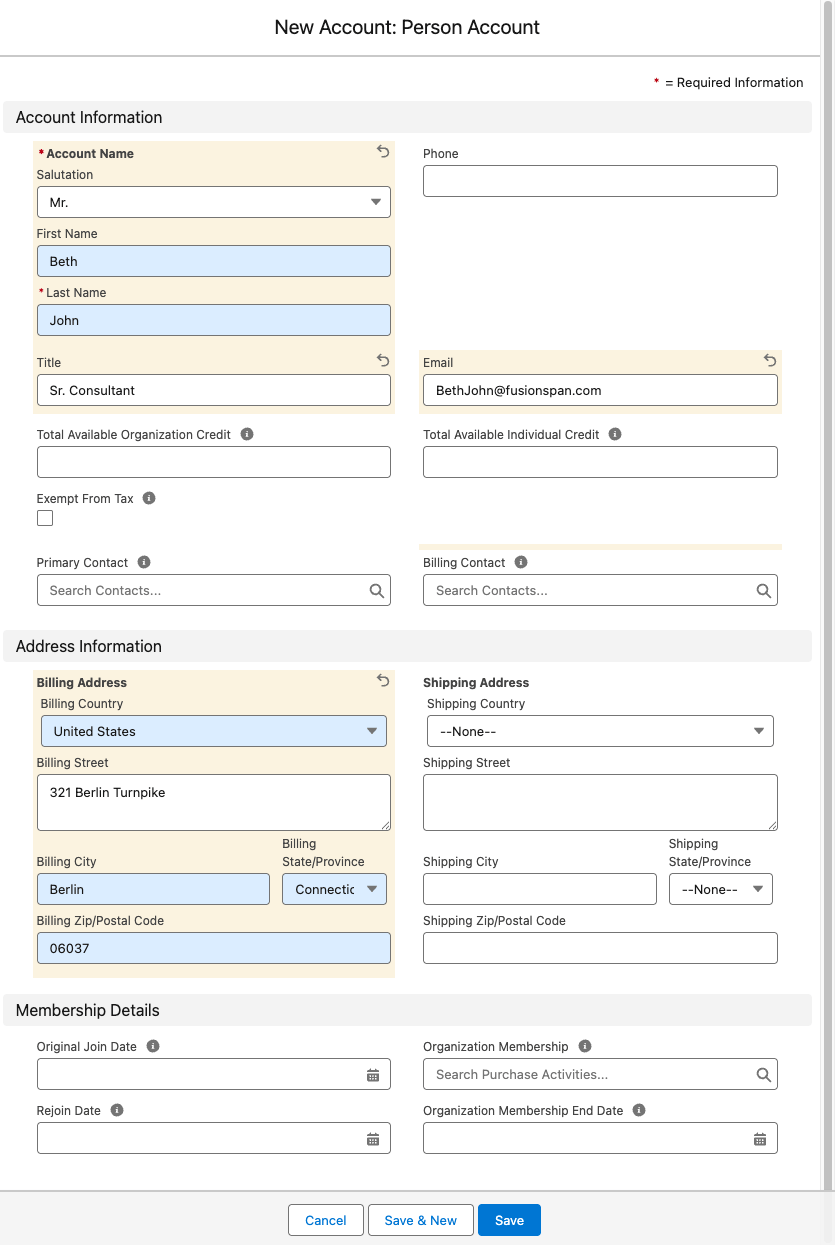The width and height of the screenshot is (836, 1245).
Task: Click the Shipping City field
Action: (540, 889)
